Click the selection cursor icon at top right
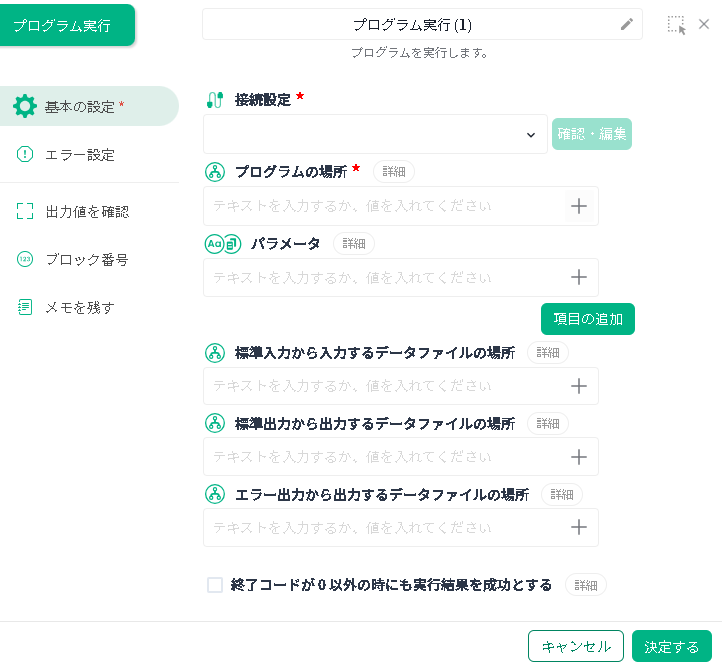722x668 pixels. pyautogui.click(x=676, y=25)
